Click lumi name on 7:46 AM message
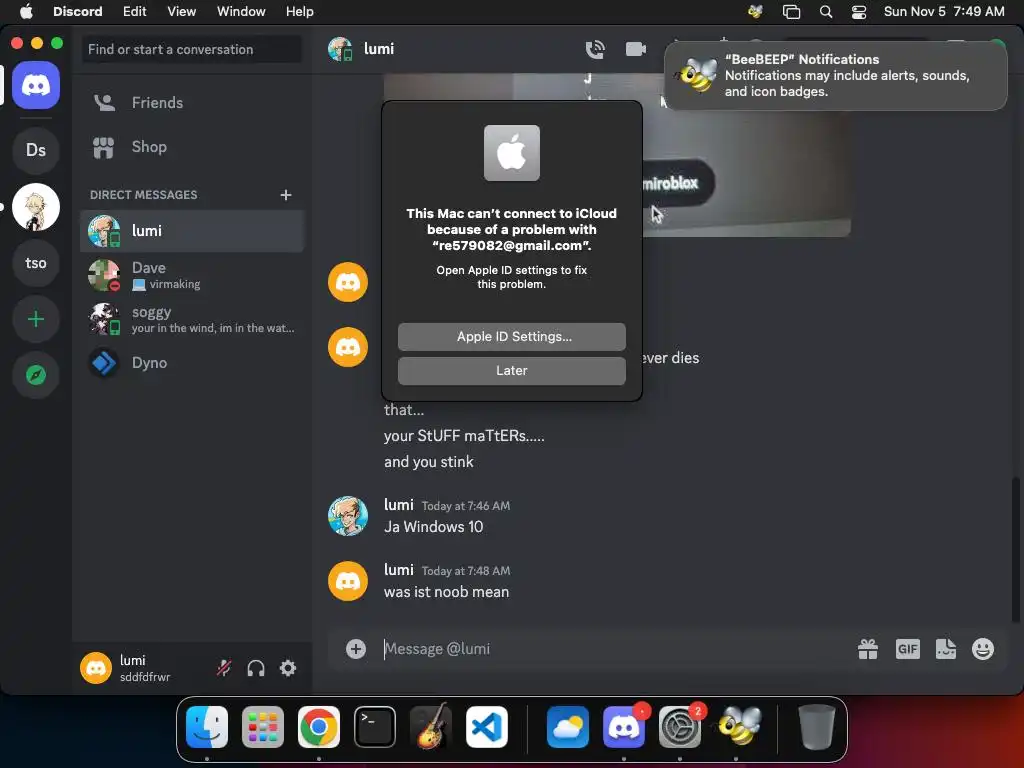 click(398, 505)
